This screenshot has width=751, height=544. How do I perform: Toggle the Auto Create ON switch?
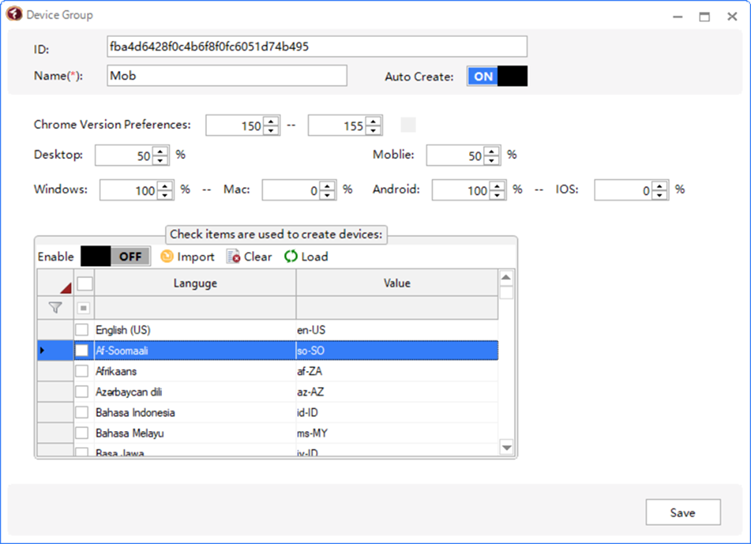[497, 76]
